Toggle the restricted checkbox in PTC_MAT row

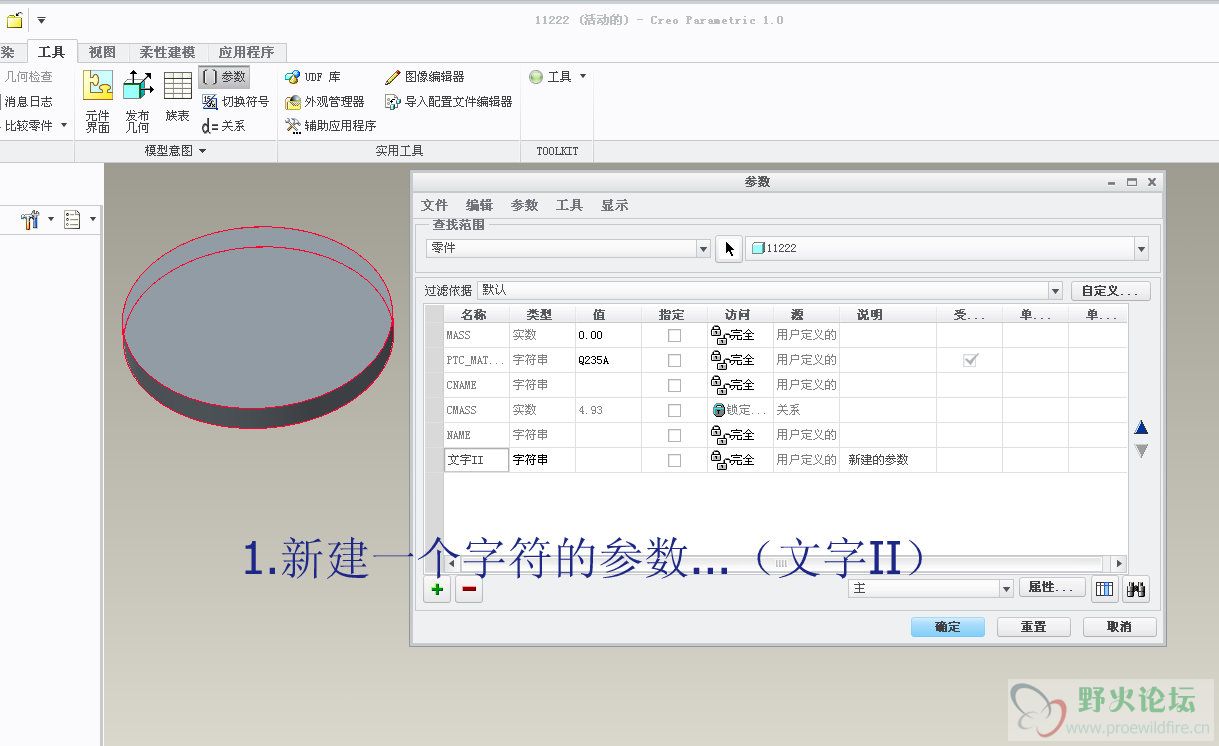coord(970,360)
